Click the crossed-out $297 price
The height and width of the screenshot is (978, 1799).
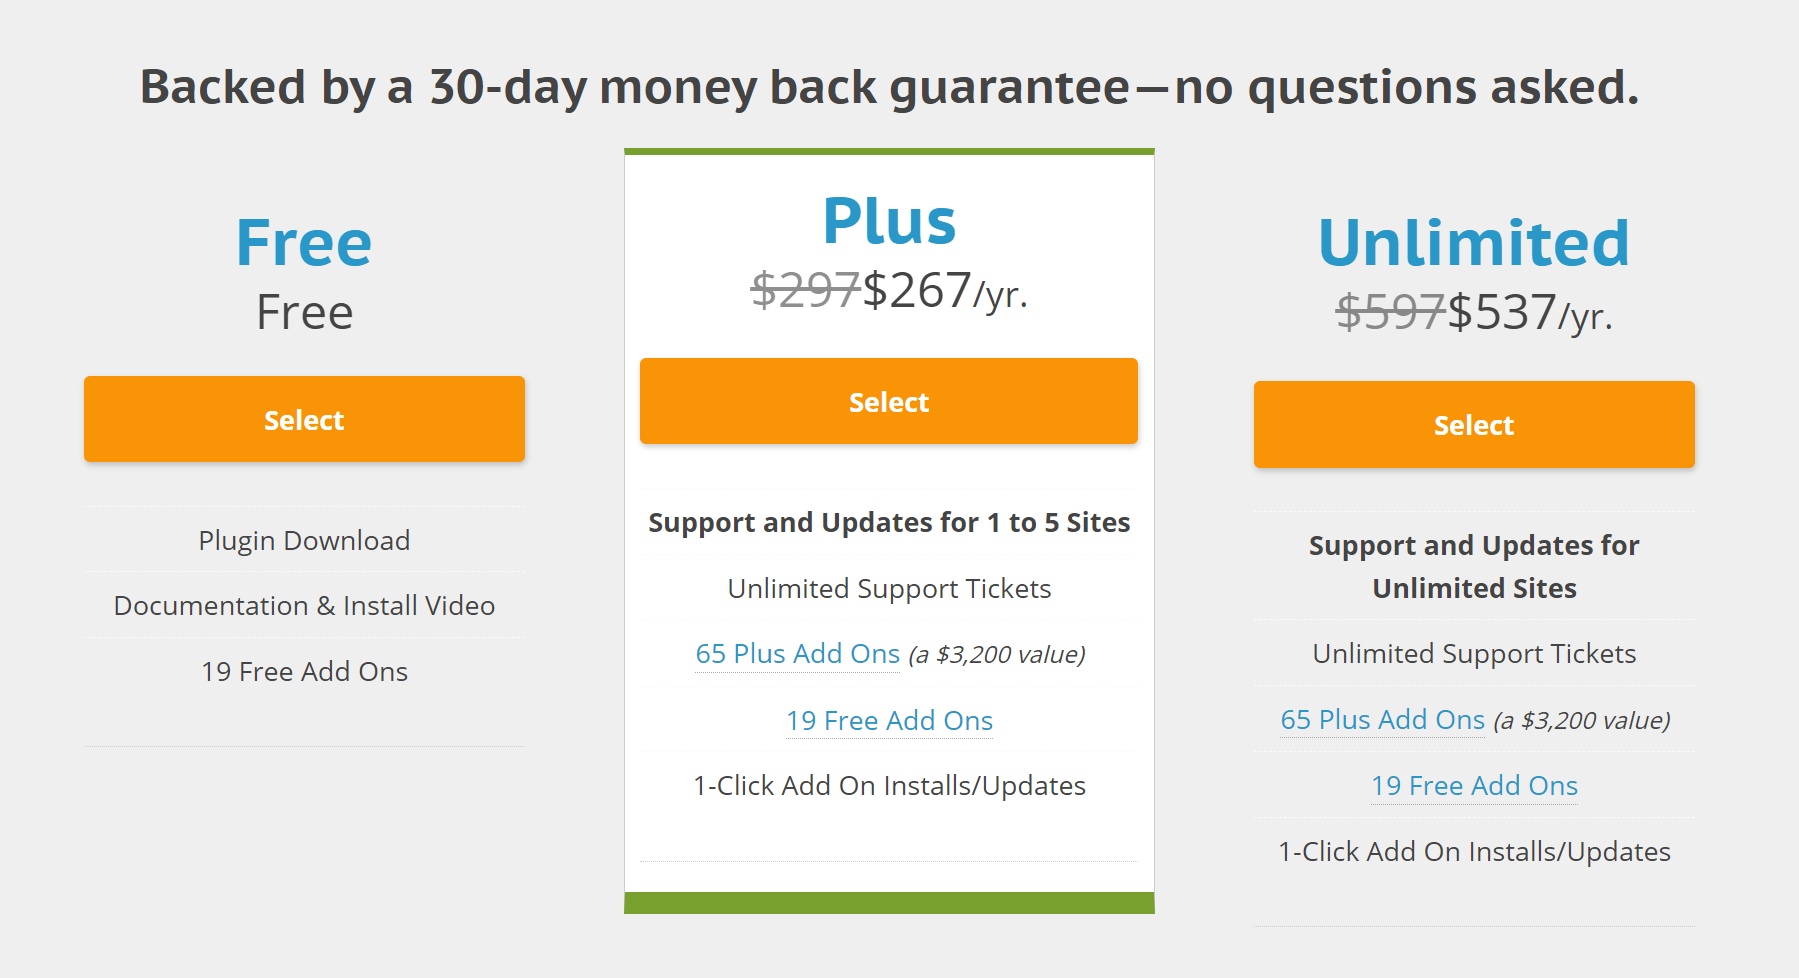point(805,291)
